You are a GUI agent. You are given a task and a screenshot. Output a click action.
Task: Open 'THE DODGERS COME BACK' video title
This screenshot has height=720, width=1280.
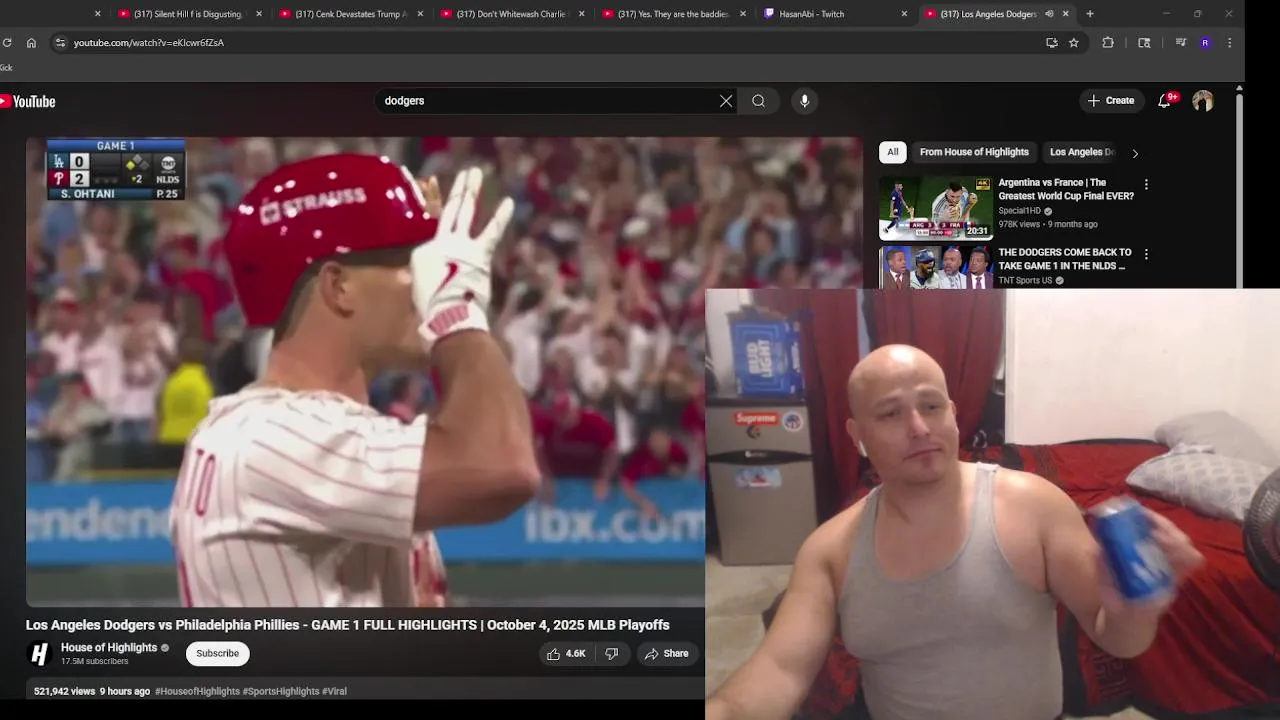1065,259
